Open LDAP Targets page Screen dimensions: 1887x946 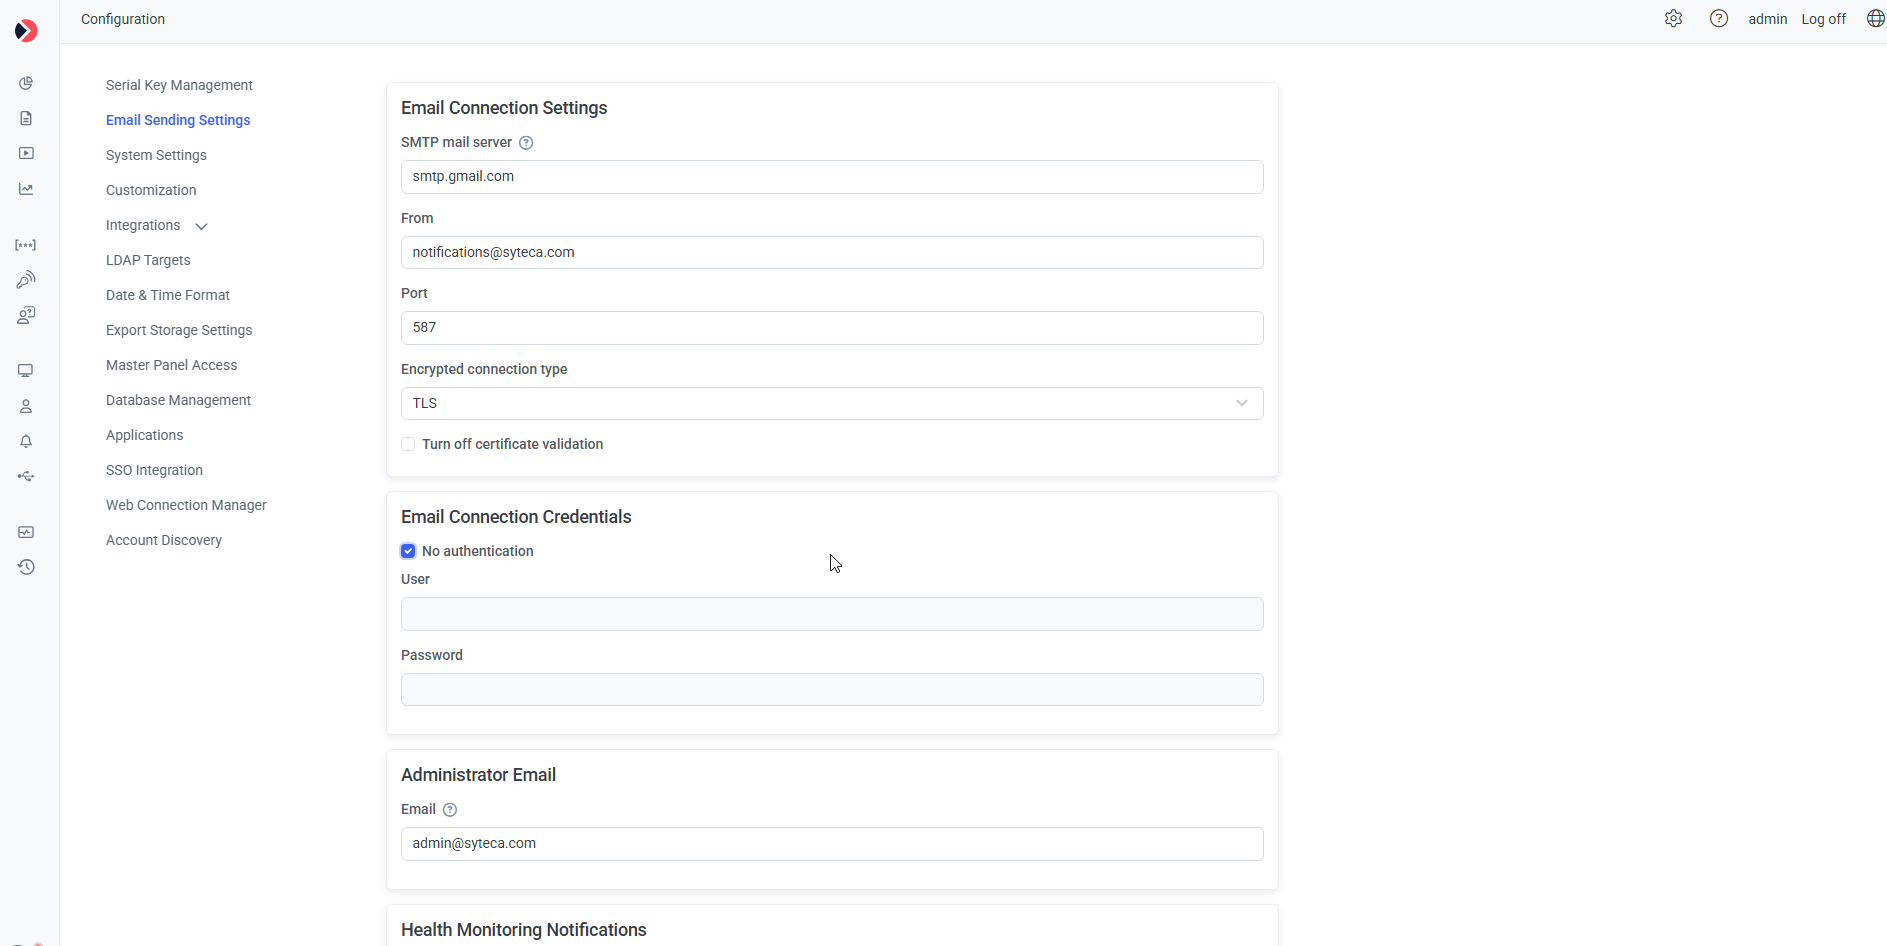pos(148,260)
